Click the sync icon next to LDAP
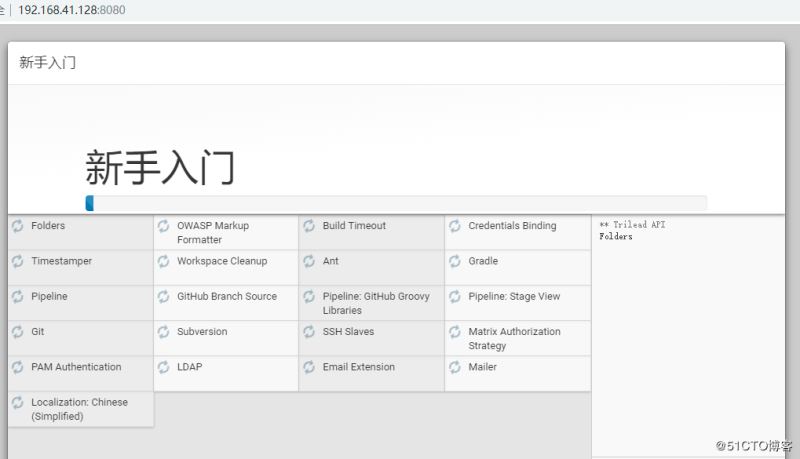Viewport: 800px width, 459px height. (x=164, y=367)
